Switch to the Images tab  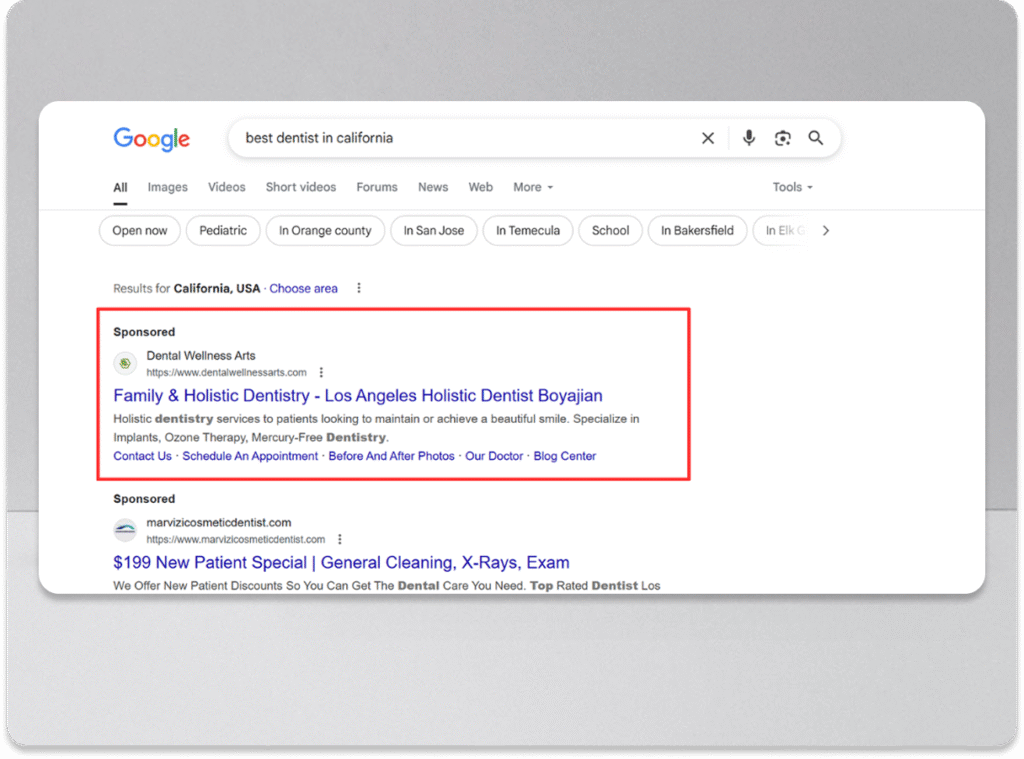click(167, 187)
